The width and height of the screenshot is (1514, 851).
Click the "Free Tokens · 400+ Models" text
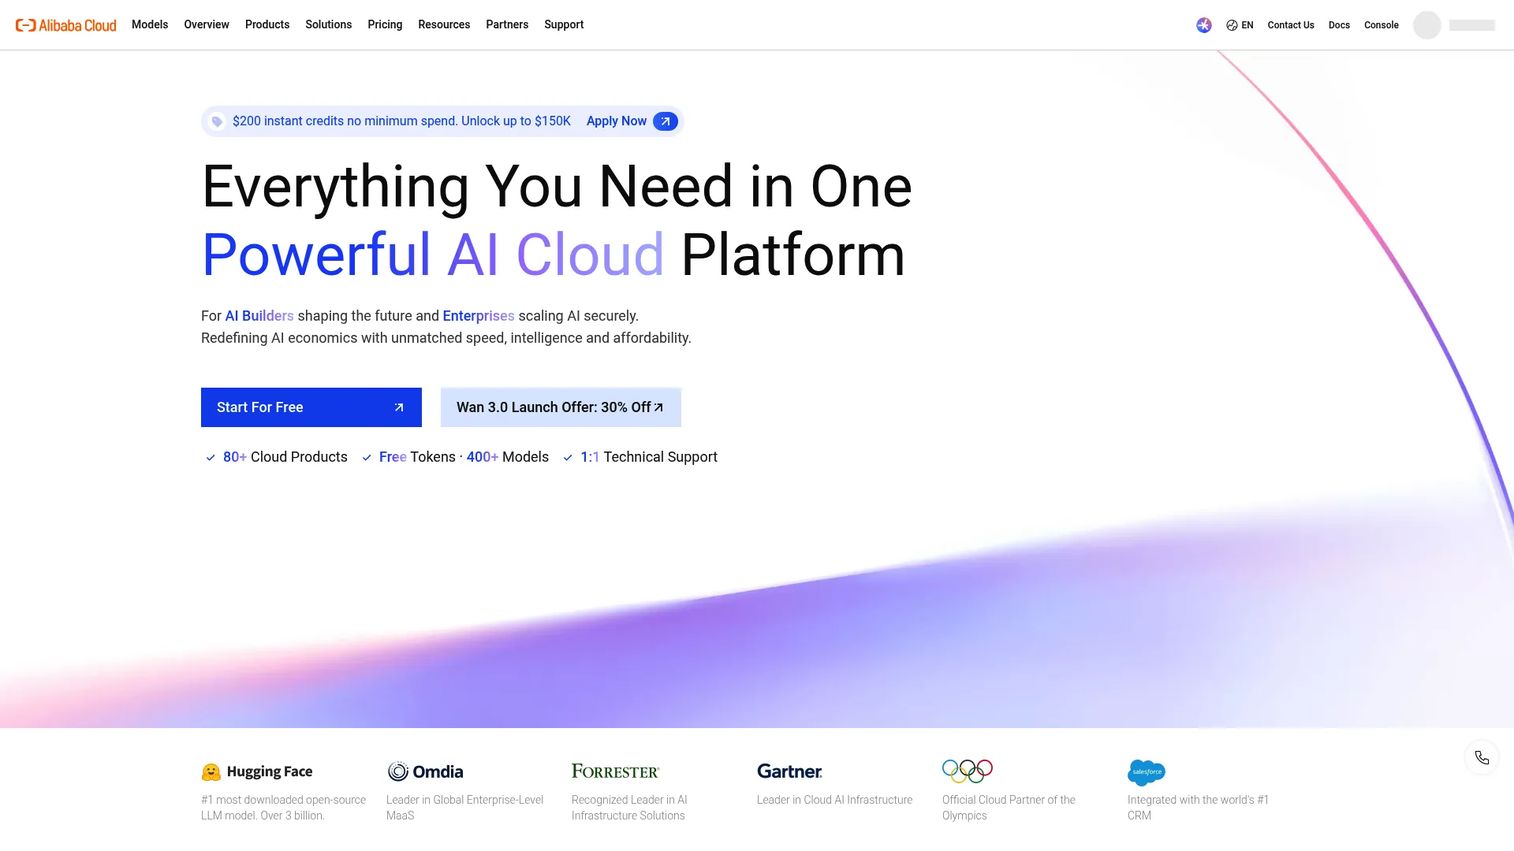(464, 457)
